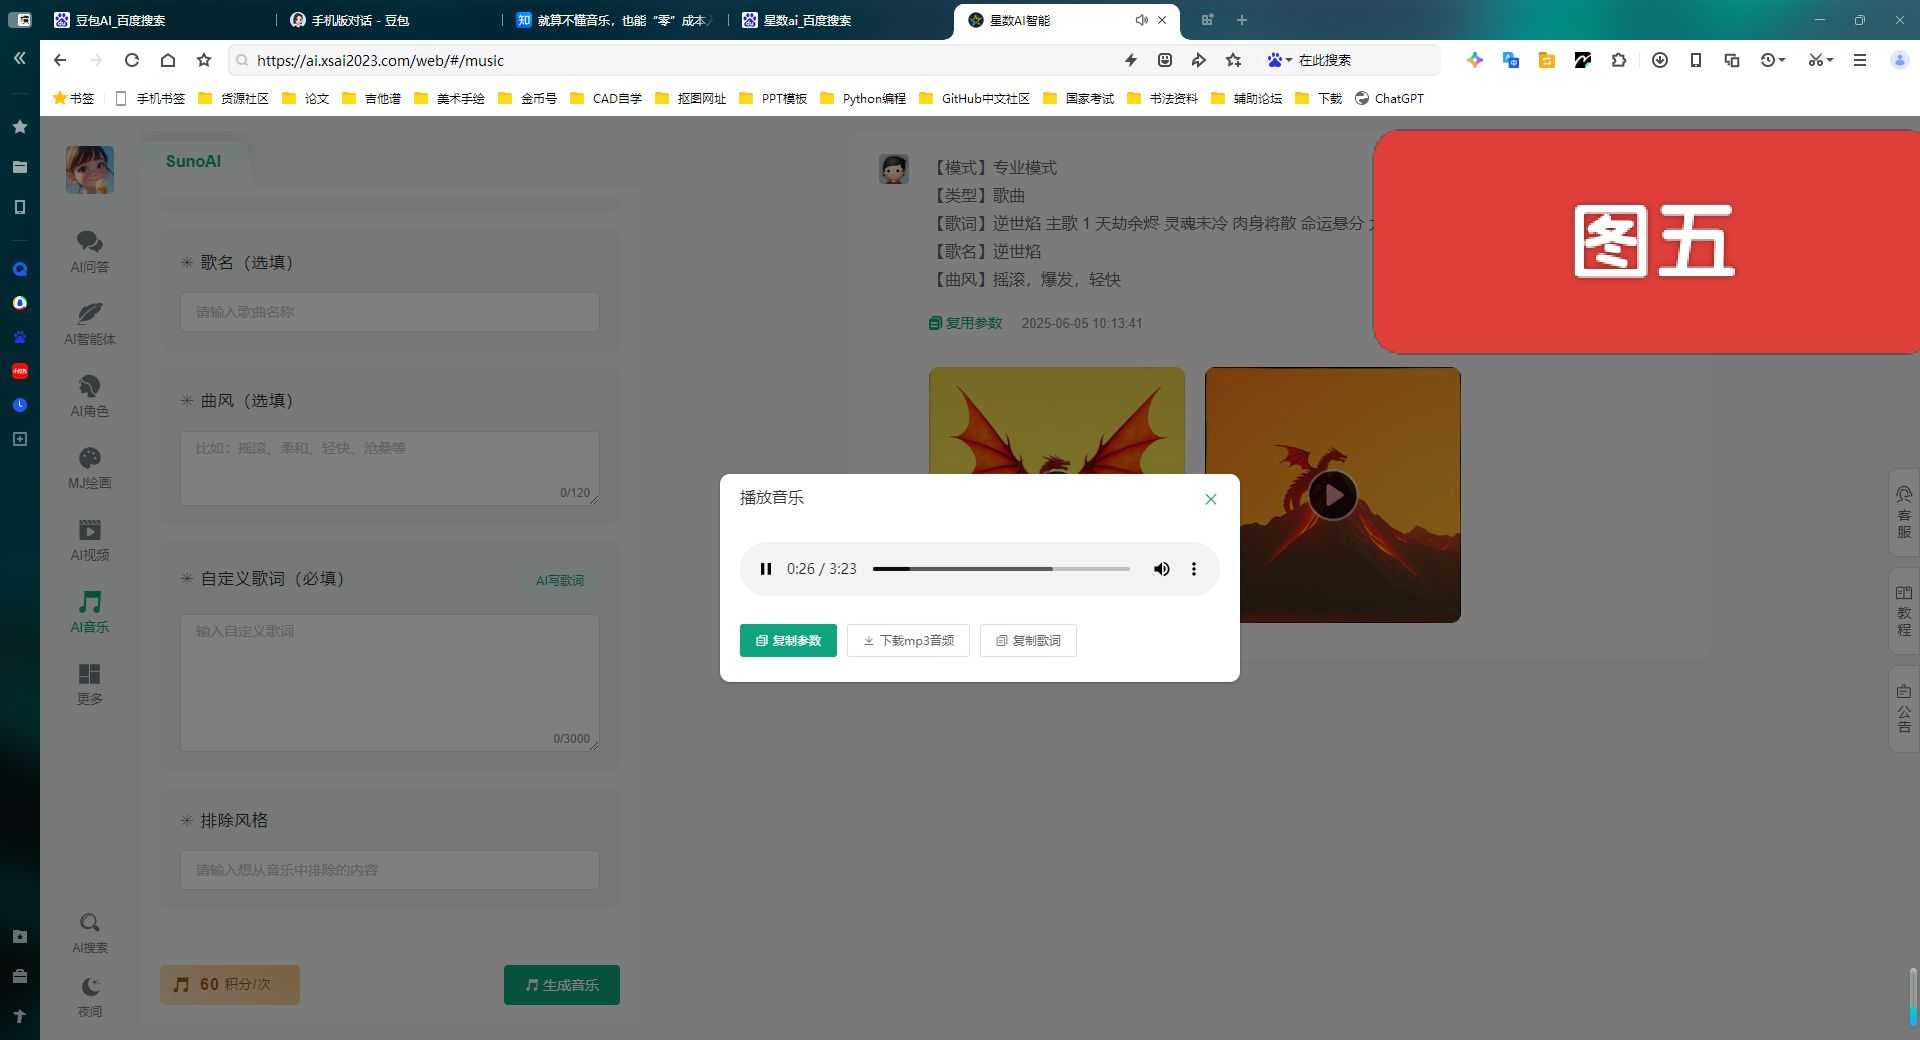This screenshot has height=1040, width=1920.
Task: Open GitHub中文社区 bookmark folder
Action: pos(975,98)
